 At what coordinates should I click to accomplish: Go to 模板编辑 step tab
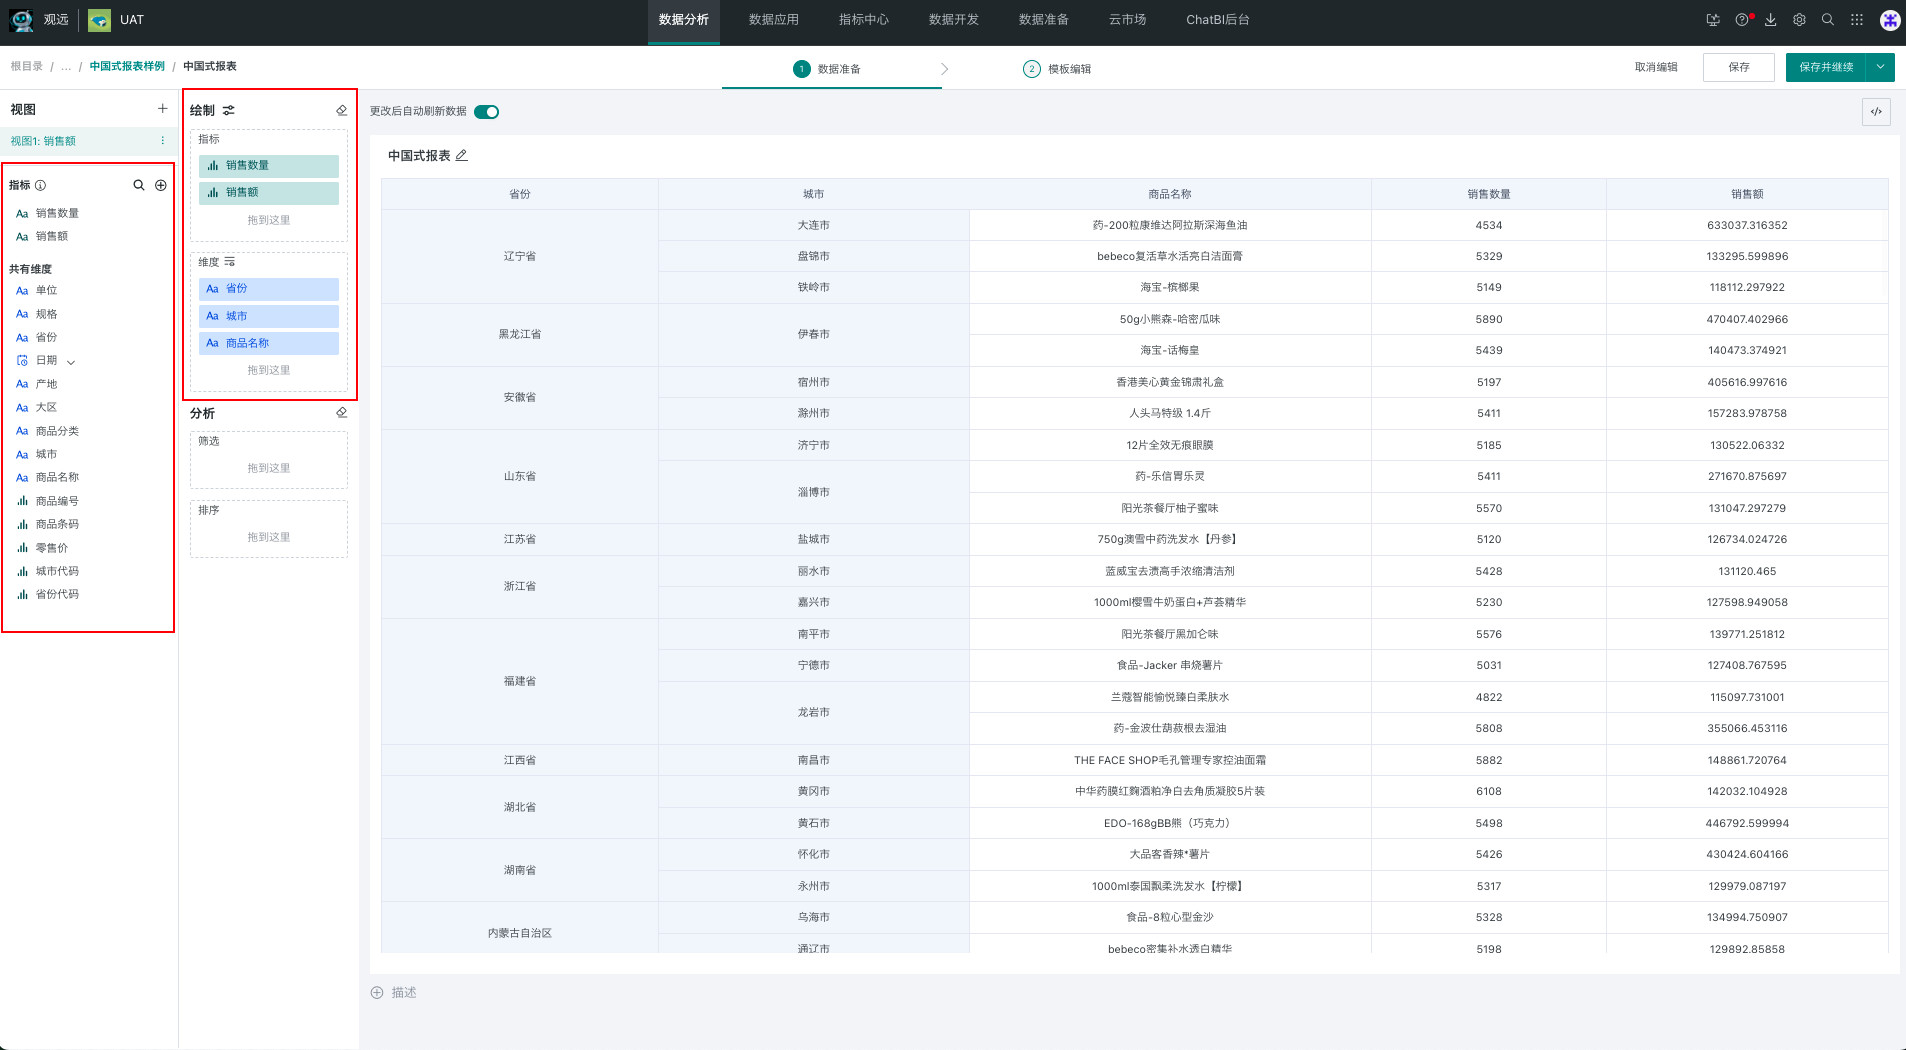point(1058,69)
